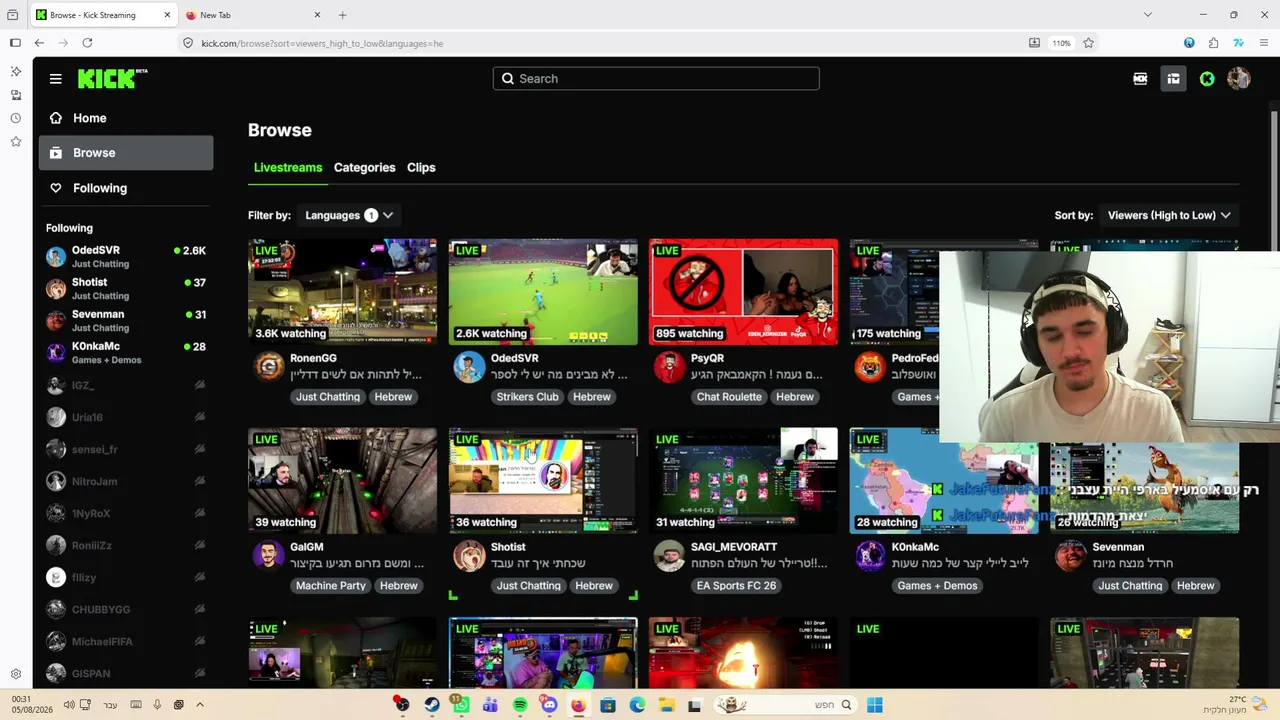Open OdedSVR in the Following list
The width and height of the screenshot is (1280, 720).
point(126,257)
